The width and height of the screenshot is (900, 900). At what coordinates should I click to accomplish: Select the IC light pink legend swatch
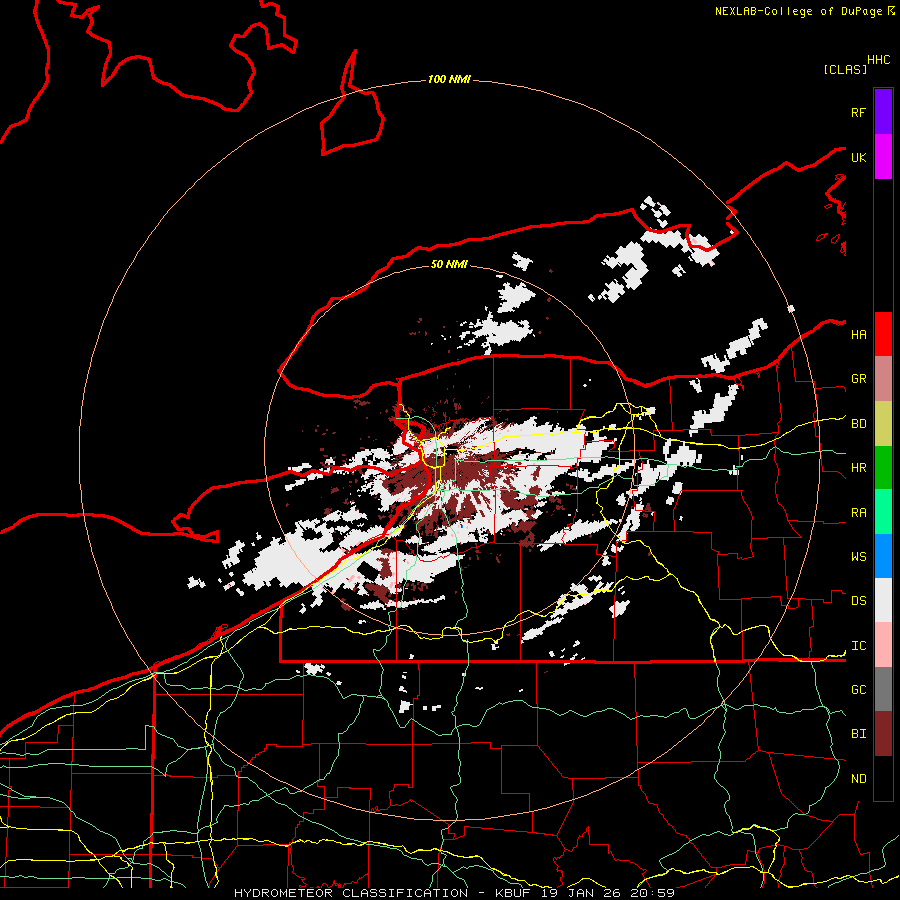point(883,645)
